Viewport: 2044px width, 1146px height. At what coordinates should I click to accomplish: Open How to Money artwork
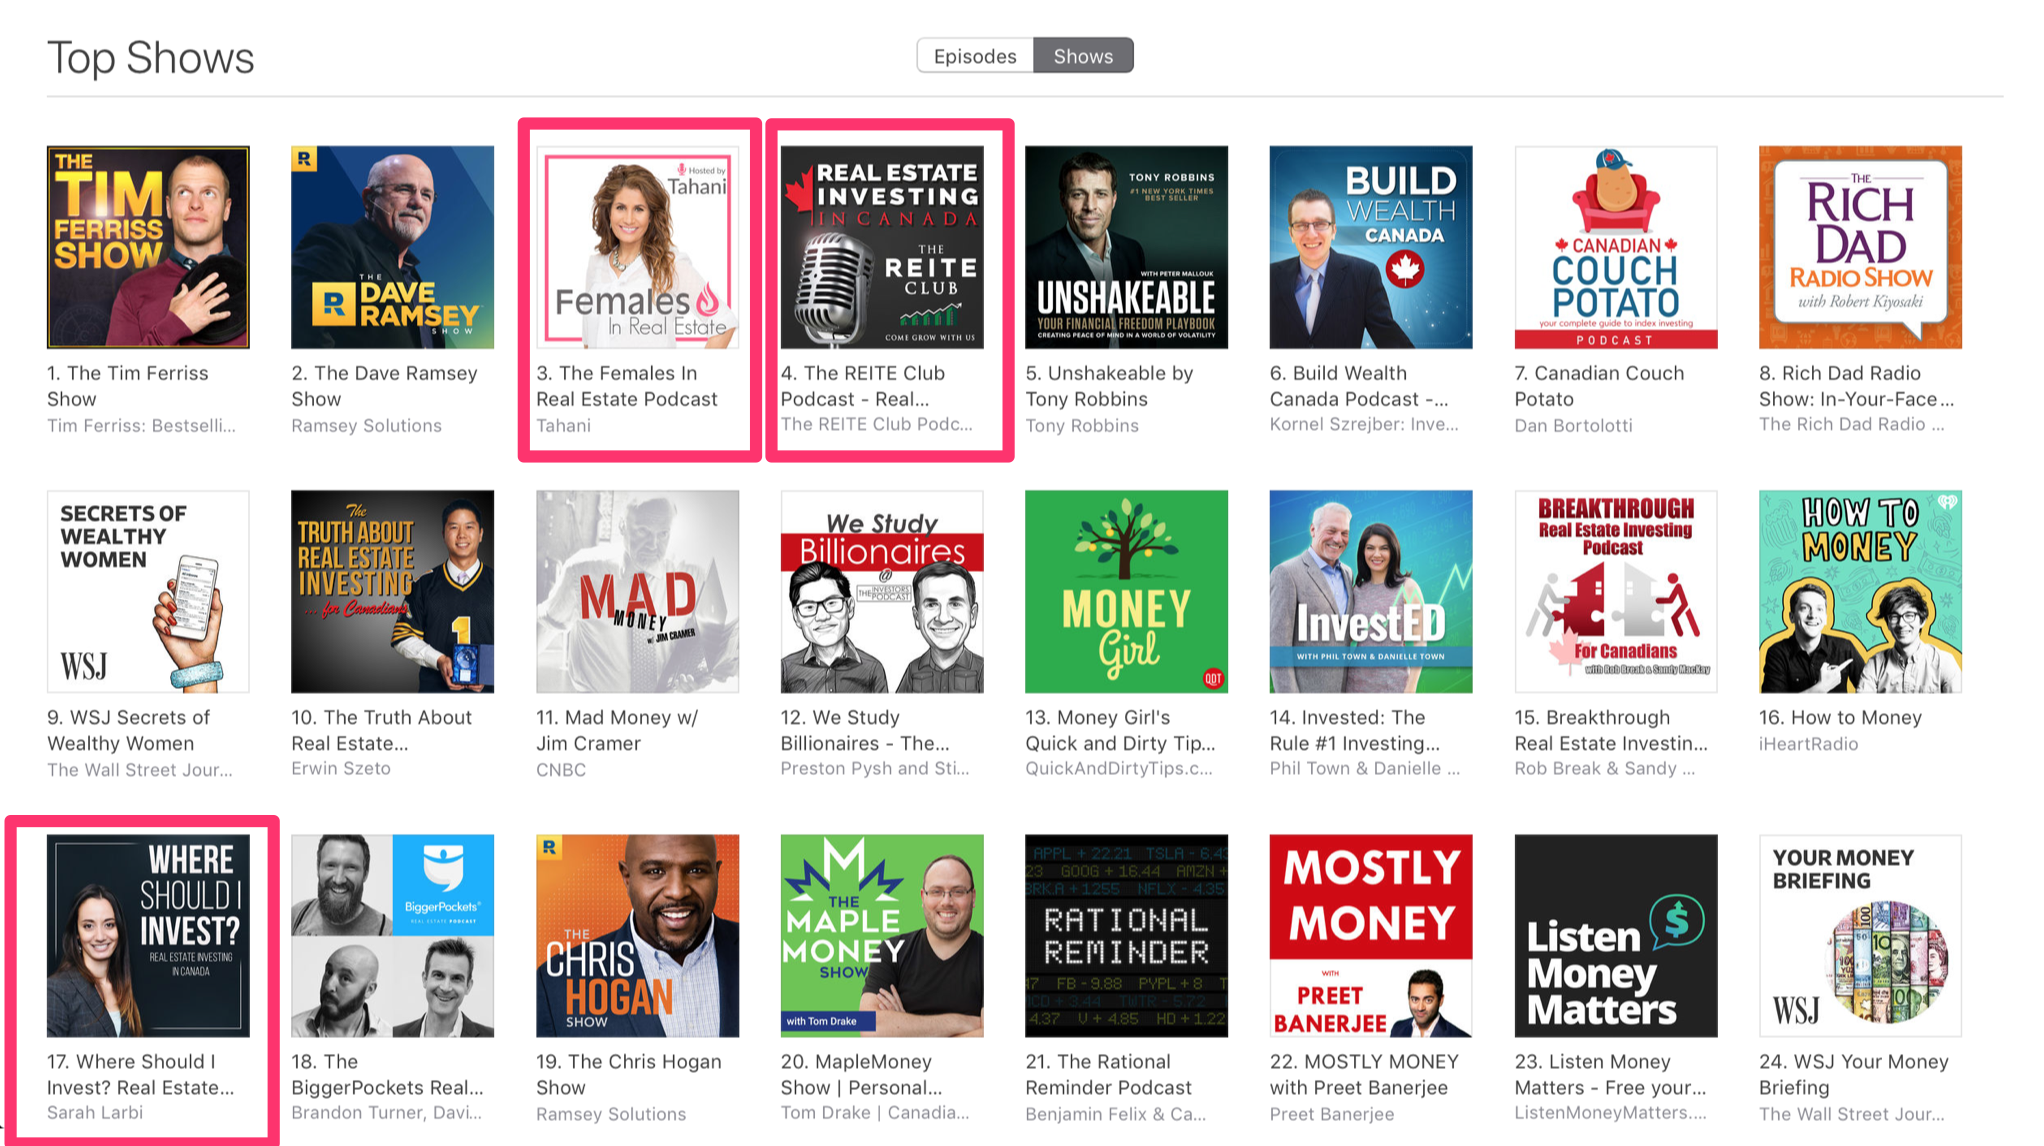1860,591
